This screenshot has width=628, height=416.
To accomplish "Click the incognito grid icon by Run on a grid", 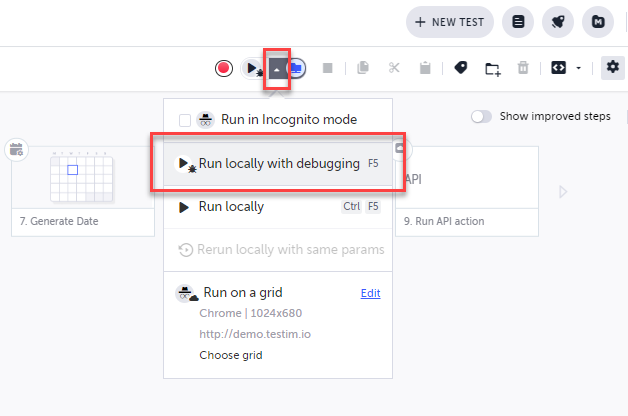I will click(x=186, y=293).
